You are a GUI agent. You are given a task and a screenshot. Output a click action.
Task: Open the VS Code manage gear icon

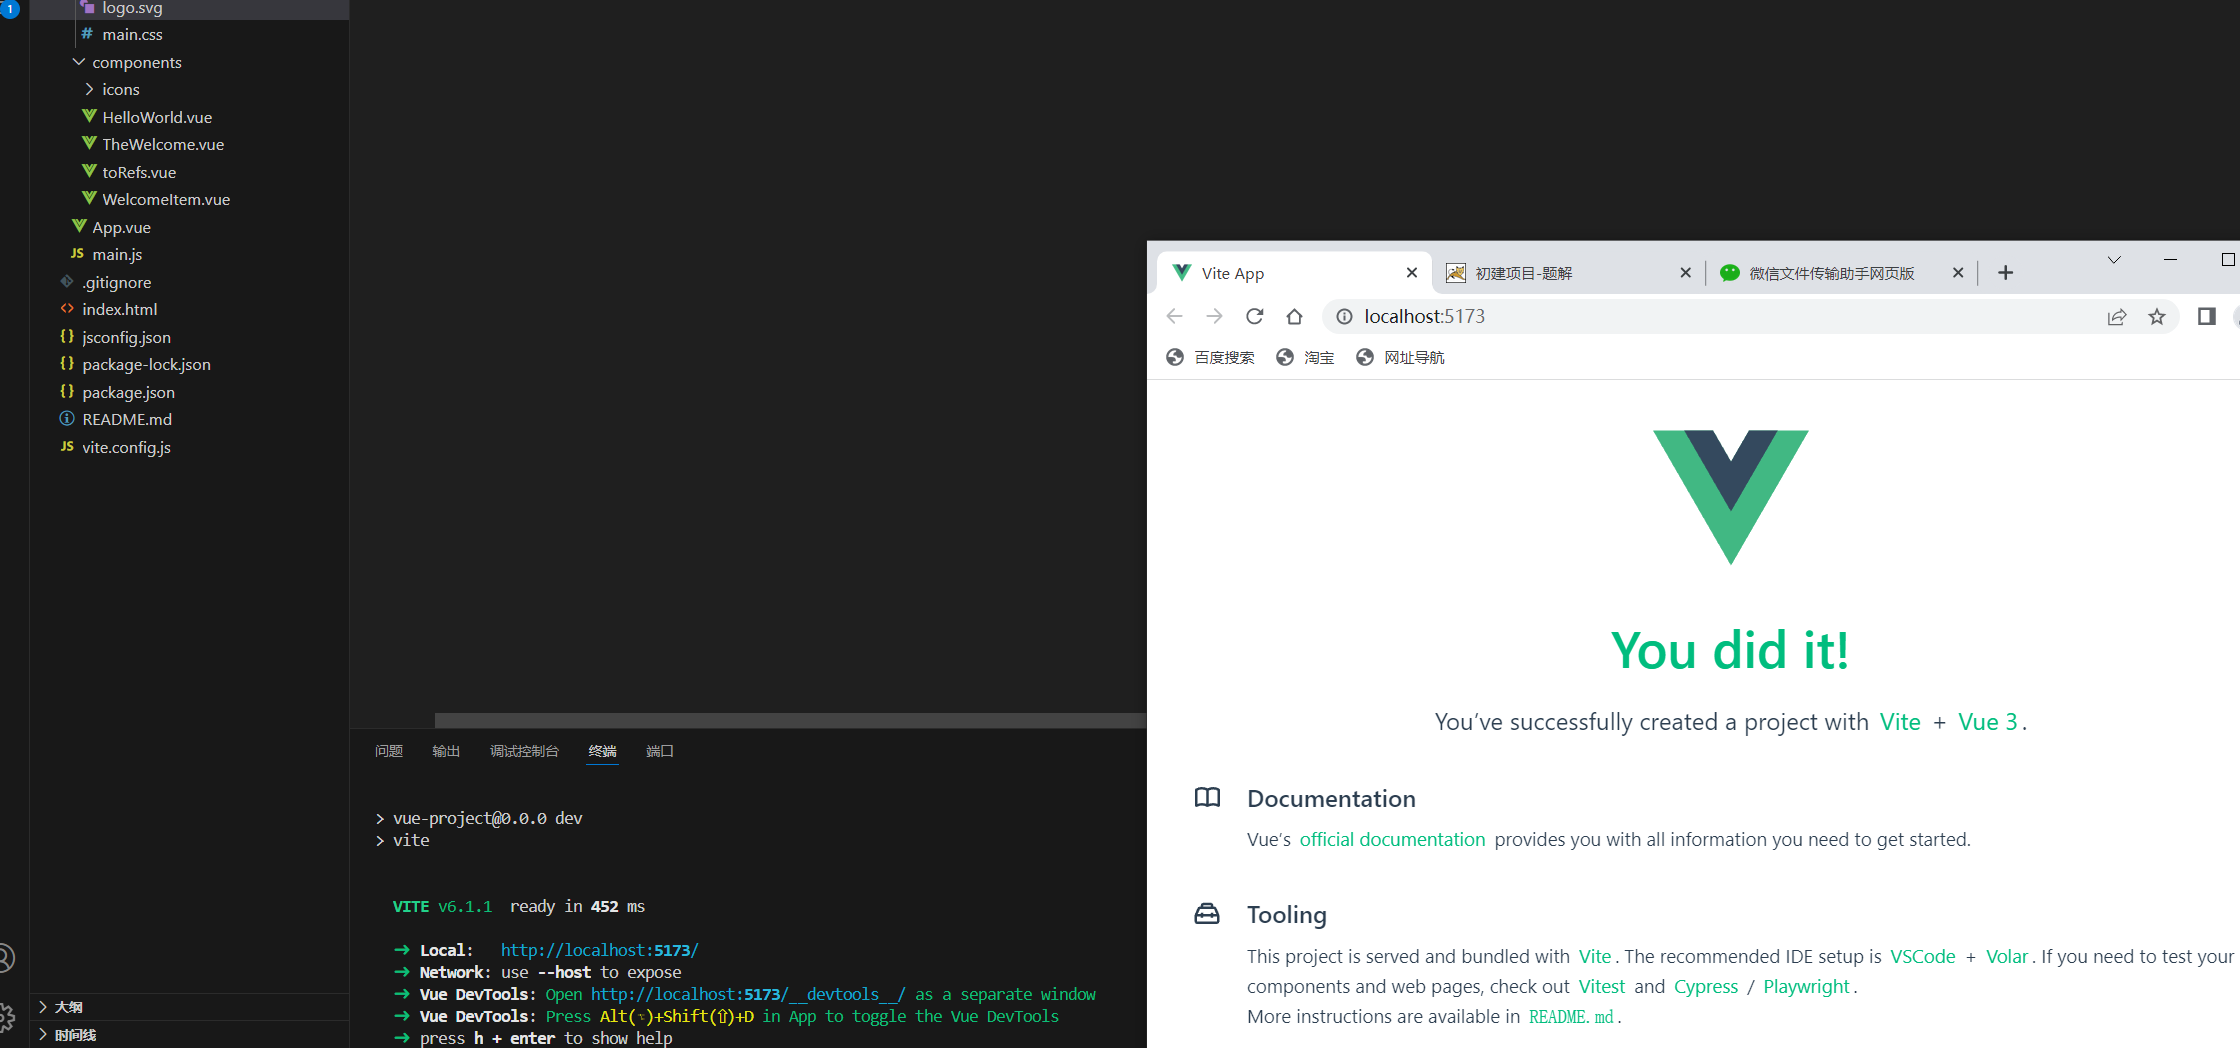5,1018
